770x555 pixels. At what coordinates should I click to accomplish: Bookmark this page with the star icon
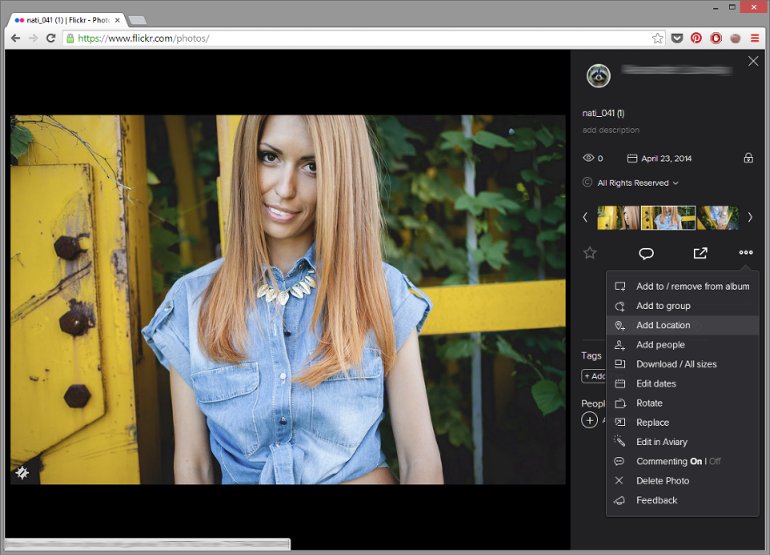pyautogui.click(x=657, y=38)
